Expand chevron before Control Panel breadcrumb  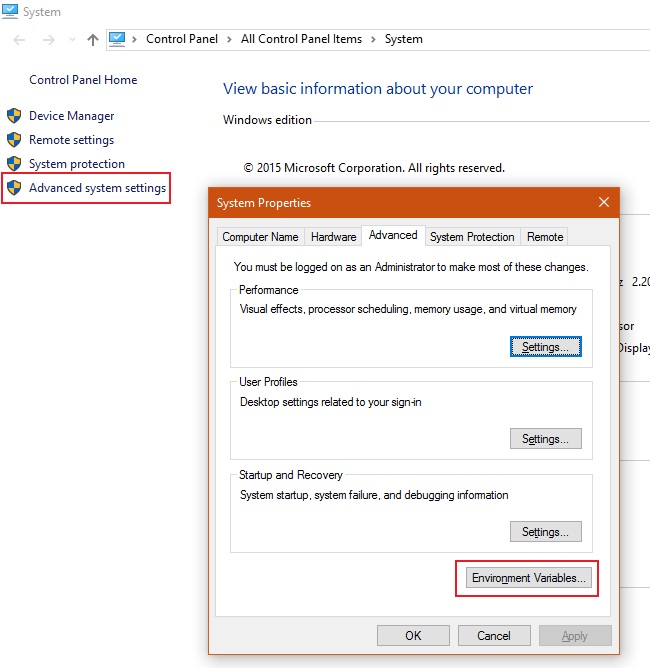click(135, 40)
